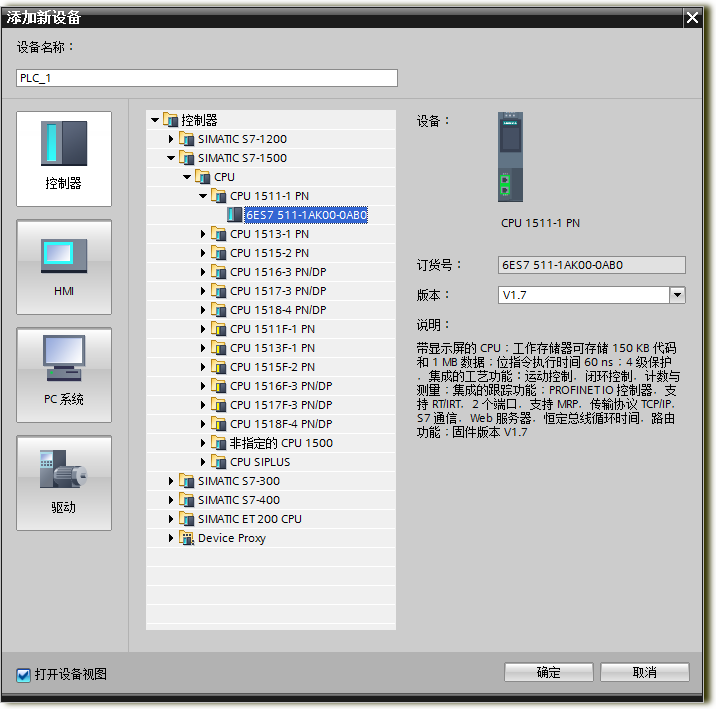Image resolution: width=716 pixels, height=709 pixels.
Task: Select the SIMATIC ET 200 CPU tree row
Action: [271, 519]
